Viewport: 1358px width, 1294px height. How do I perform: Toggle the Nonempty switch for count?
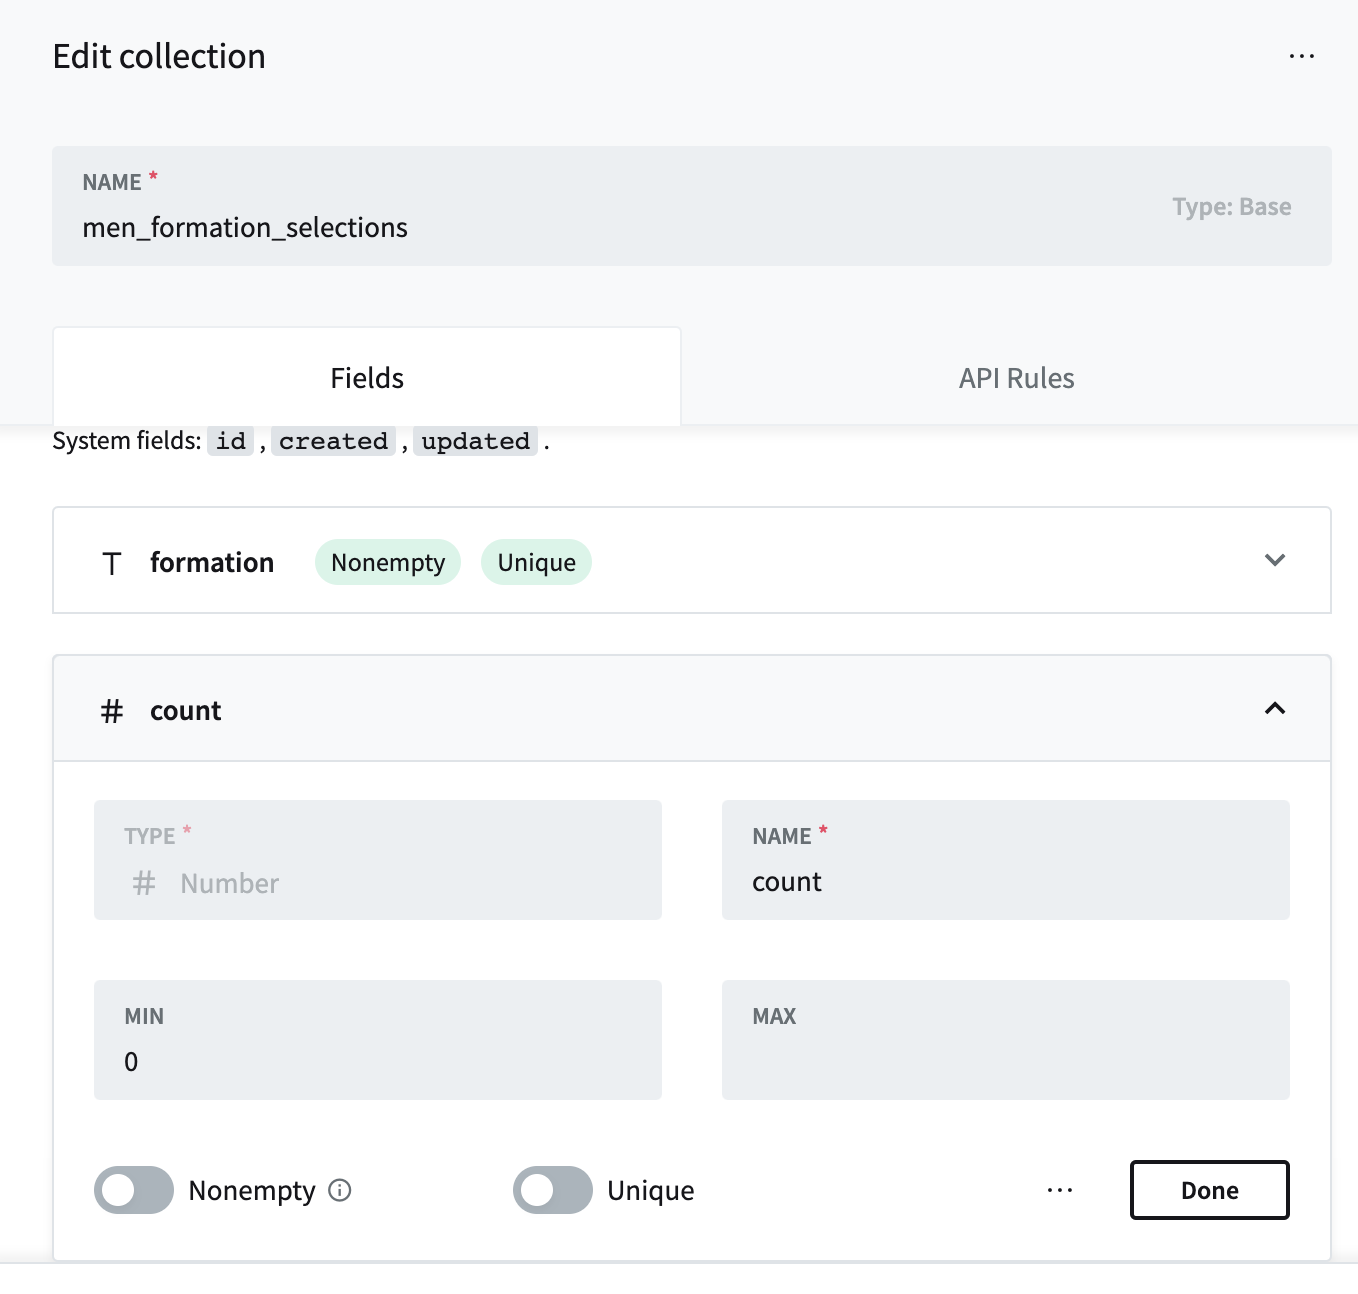pos(134,1190)
